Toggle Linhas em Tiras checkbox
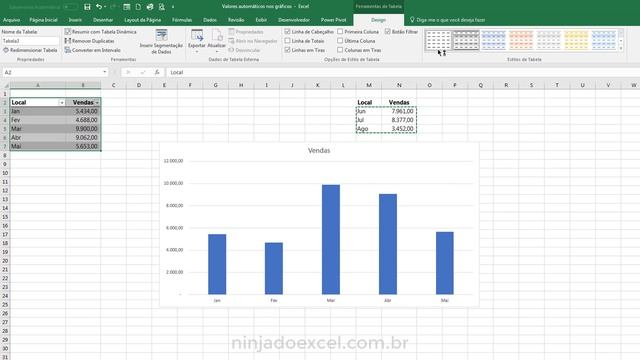The image size is (640, 360). coord(287,50)
